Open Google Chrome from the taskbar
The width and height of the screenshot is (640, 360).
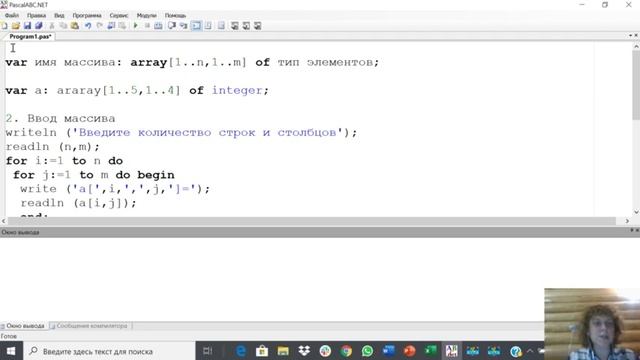346,351
